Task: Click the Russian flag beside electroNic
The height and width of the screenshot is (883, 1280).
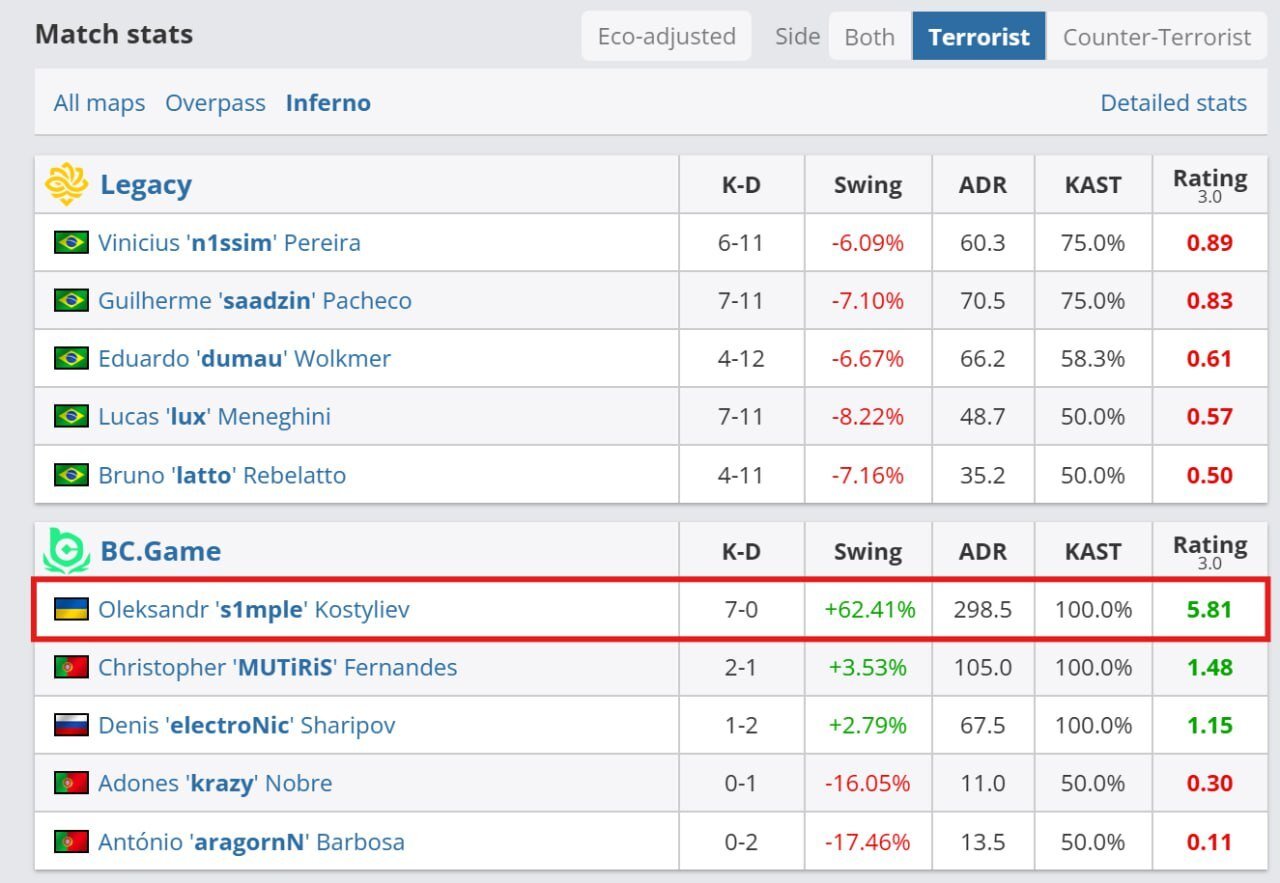Action: (71, 725)
